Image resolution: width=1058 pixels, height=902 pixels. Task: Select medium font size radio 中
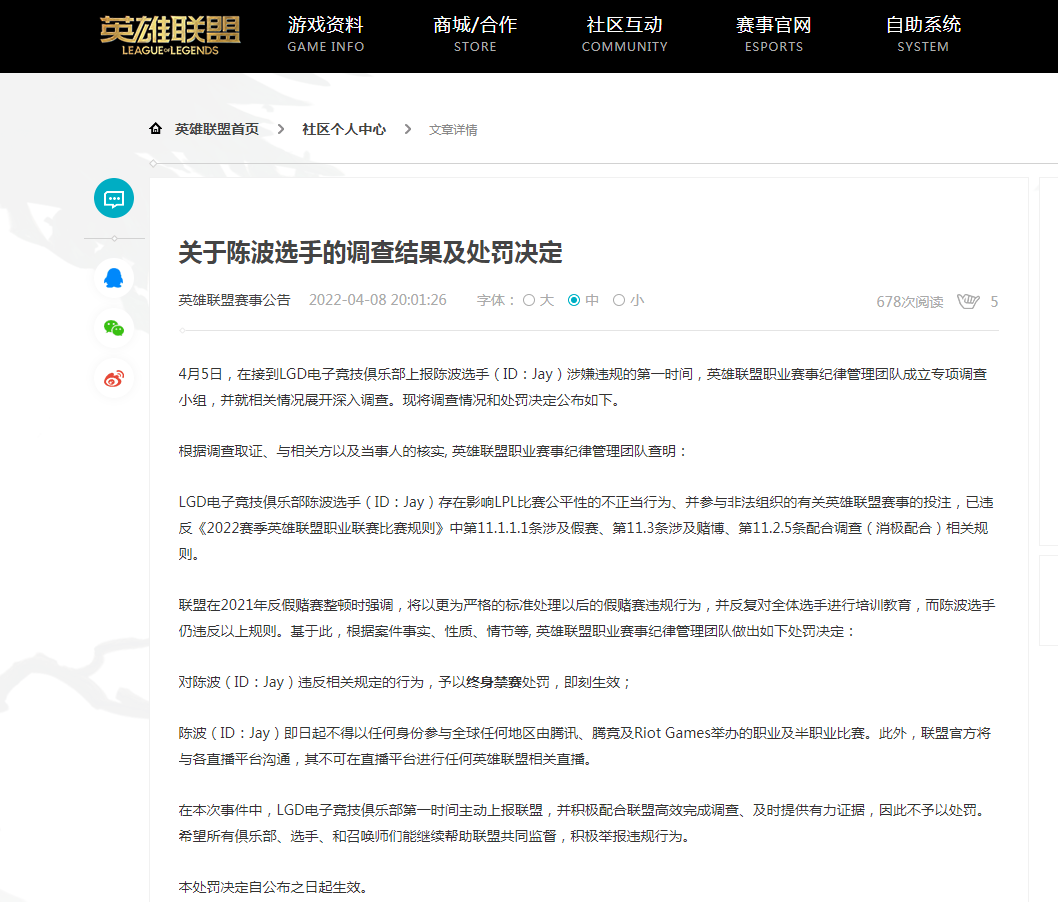pos(574,300)
